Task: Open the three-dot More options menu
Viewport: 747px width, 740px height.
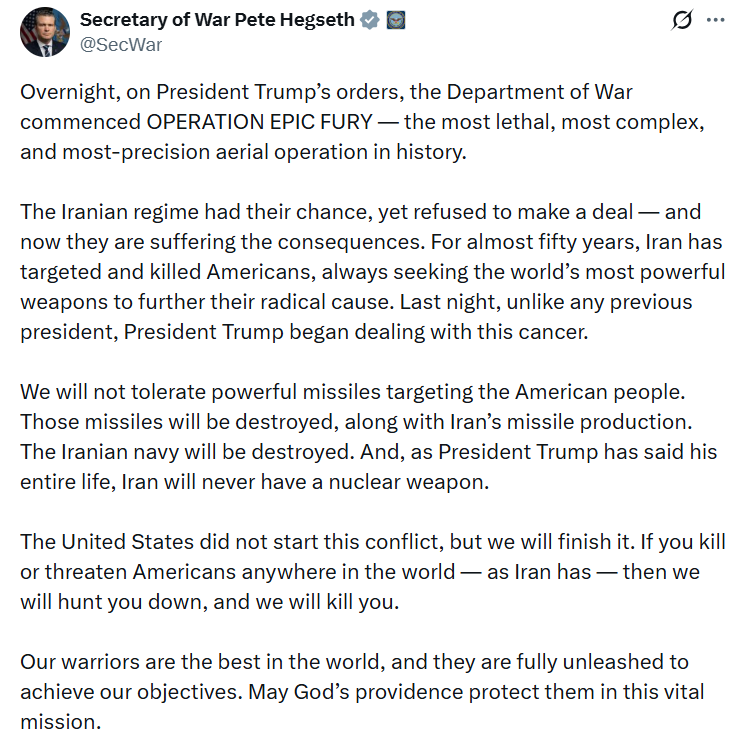Action: pyautogui.click(x=715, y=20)
